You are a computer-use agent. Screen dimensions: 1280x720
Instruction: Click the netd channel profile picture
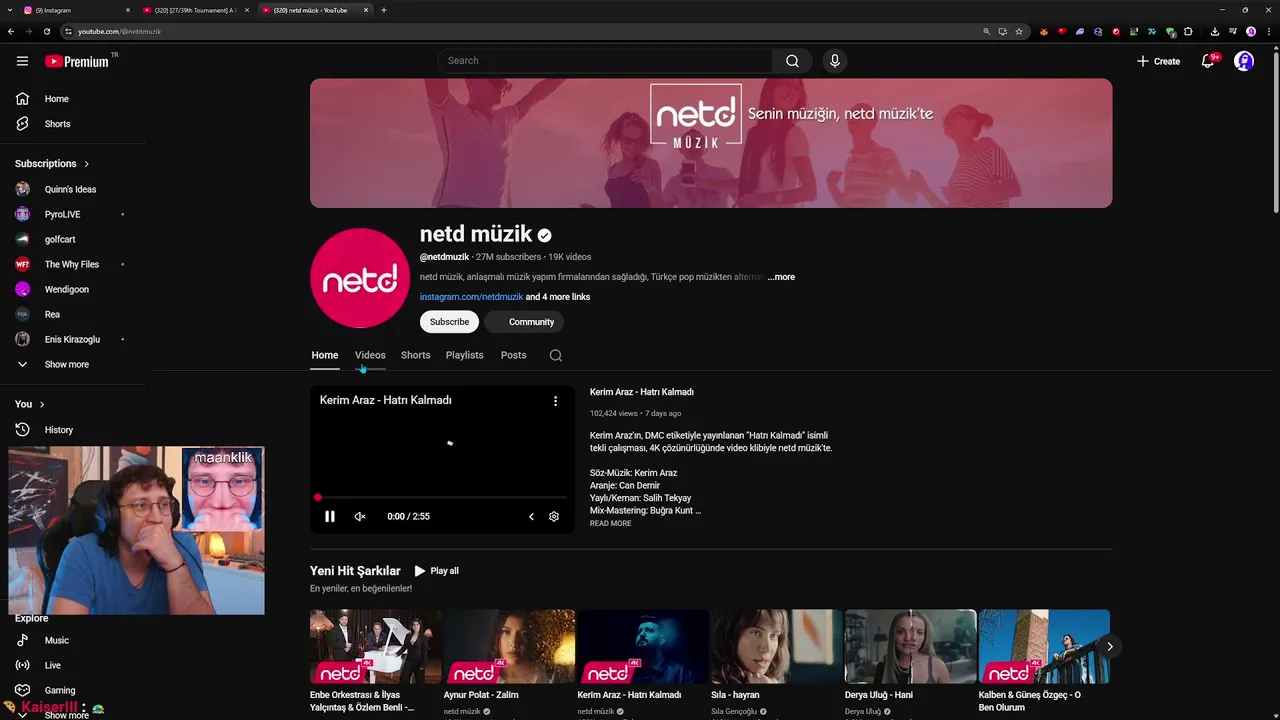[360, 278]
